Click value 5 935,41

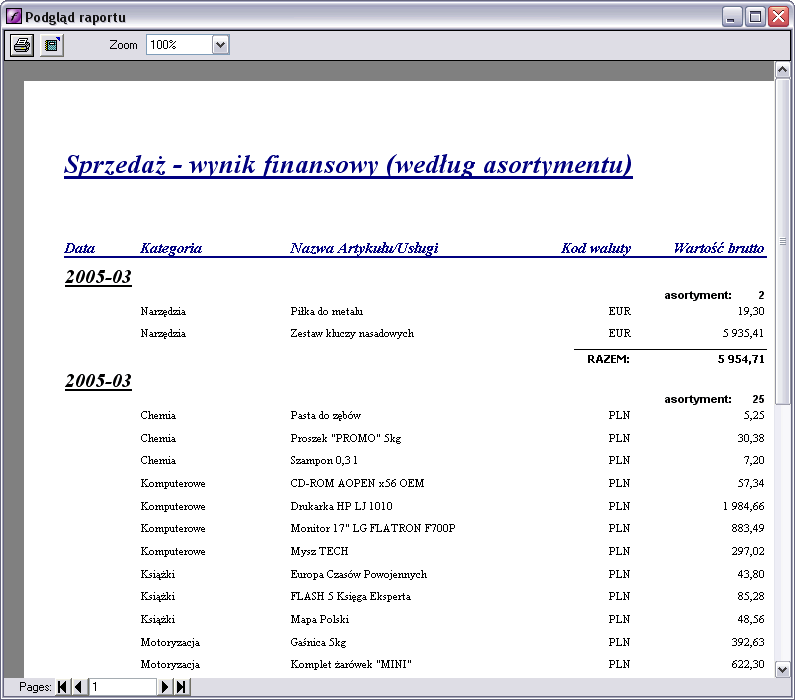tap(743, 334)
